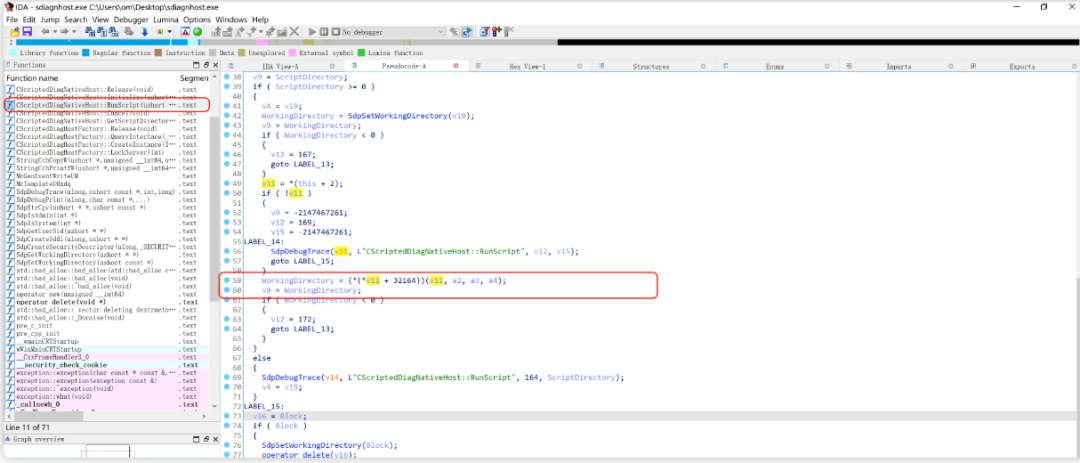Click the function icon beside operator delete(void *)

(10, 302)
